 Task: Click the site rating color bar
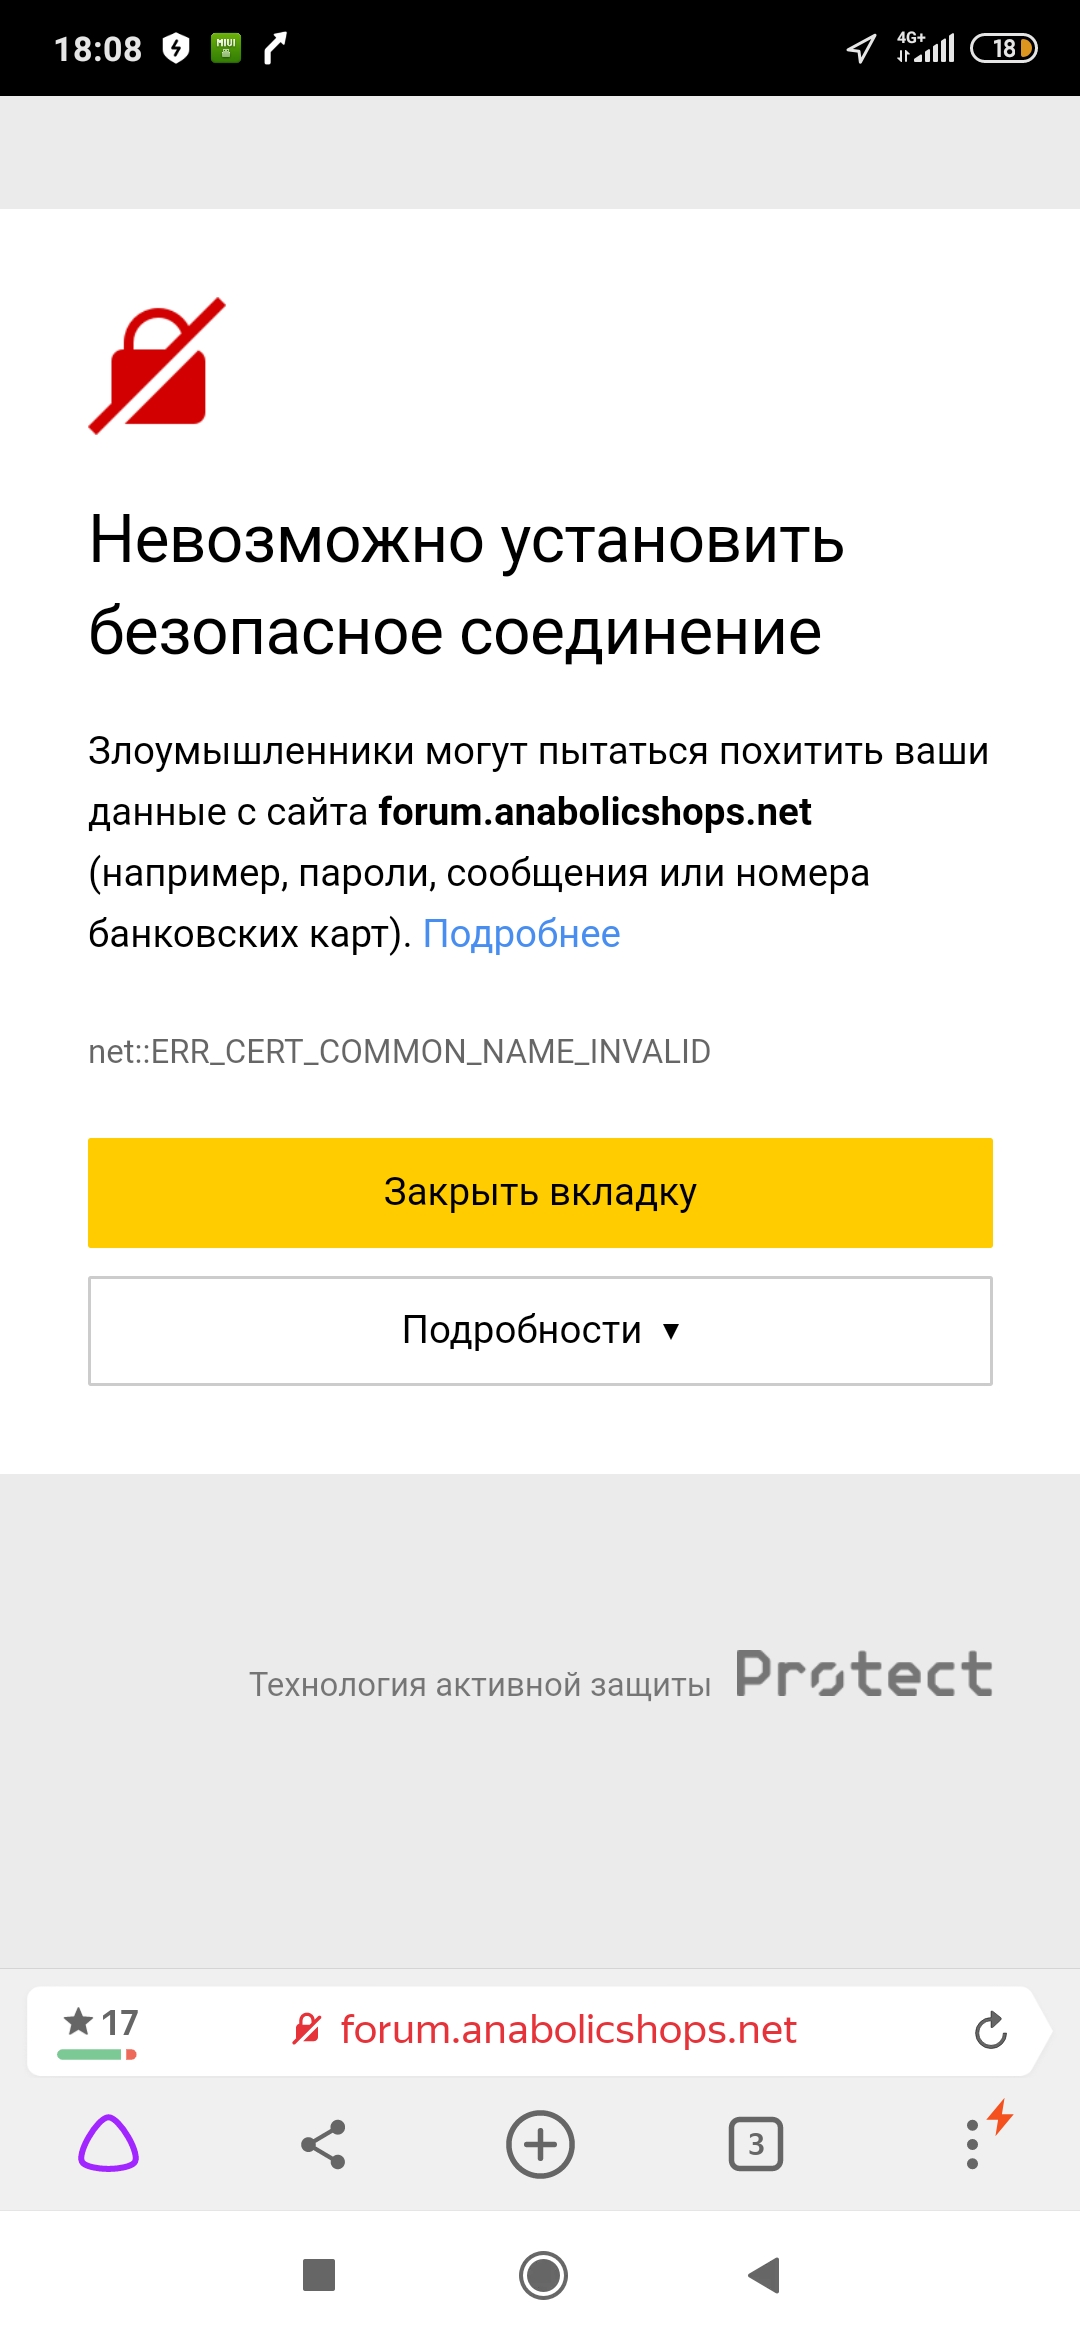(97, 2054)
